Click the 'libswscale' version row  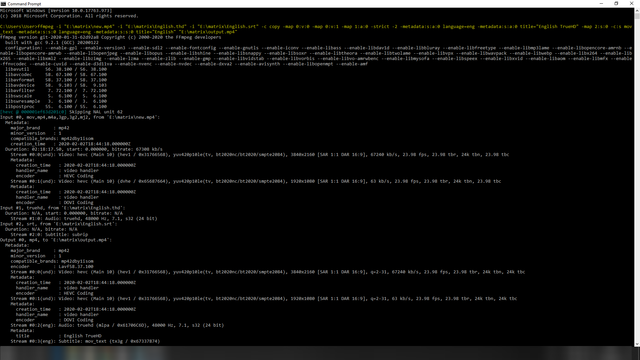56,96
